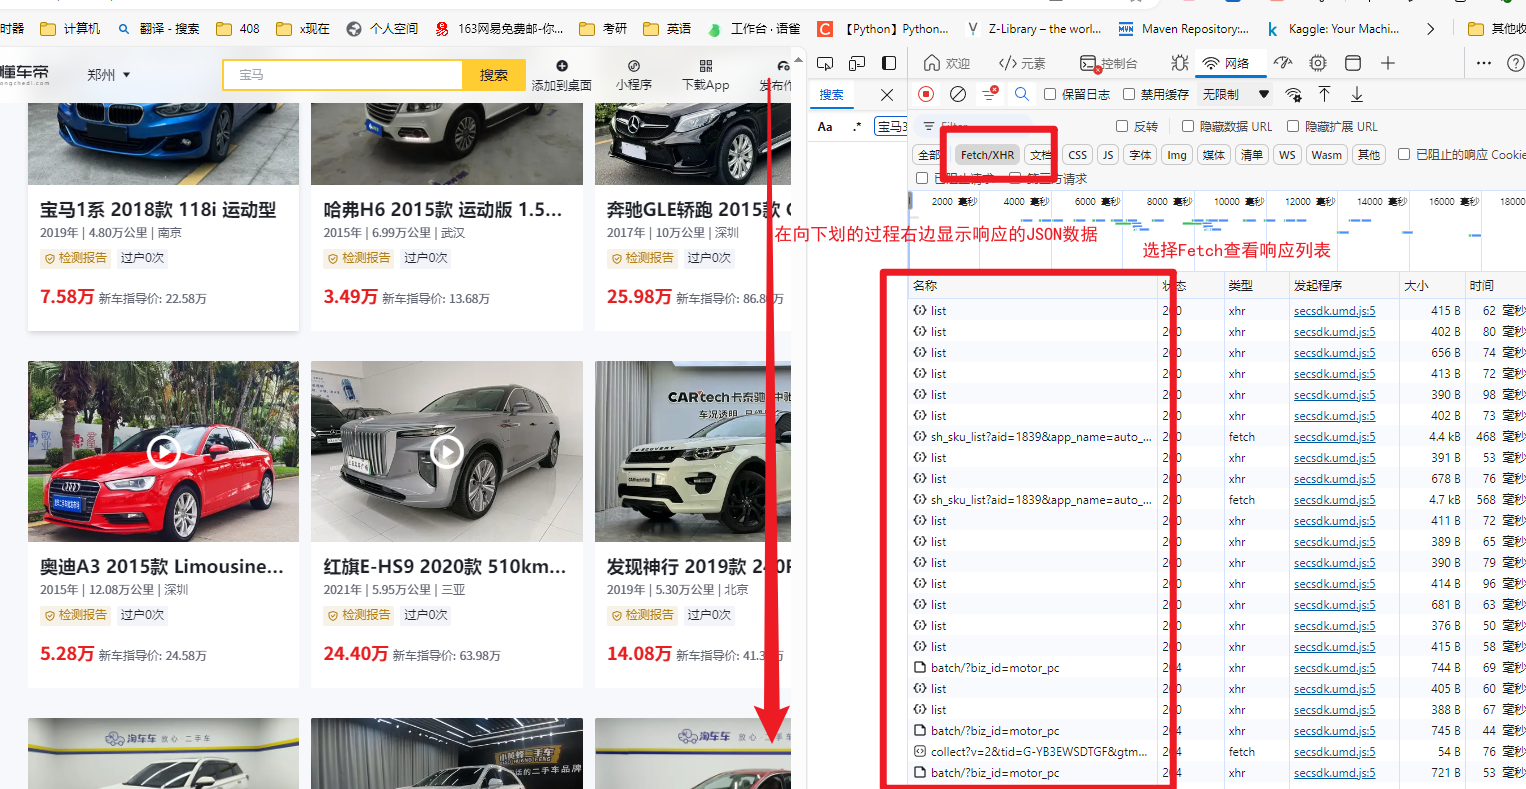Expand bookmarks bar overflow chevron

tap(1430, 29)
